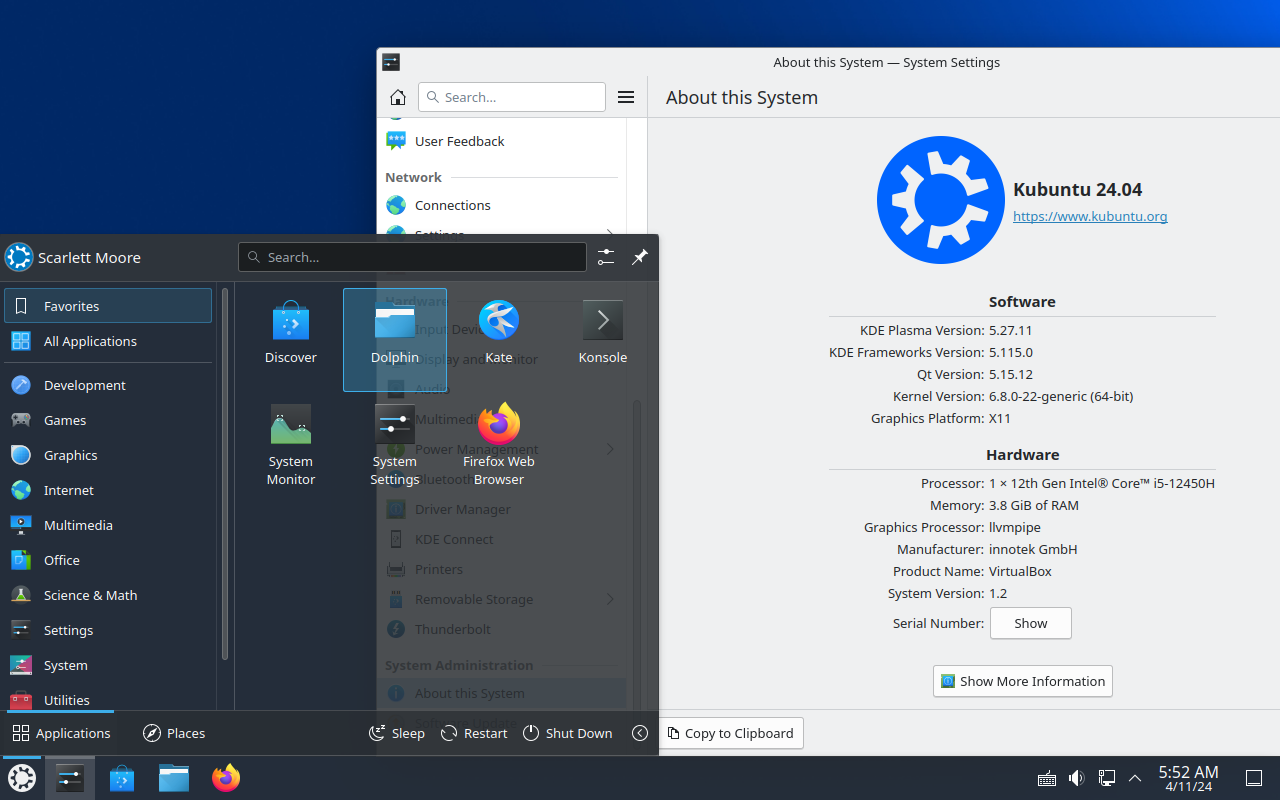Open the System Settings hamburger menu

point(626,97)
